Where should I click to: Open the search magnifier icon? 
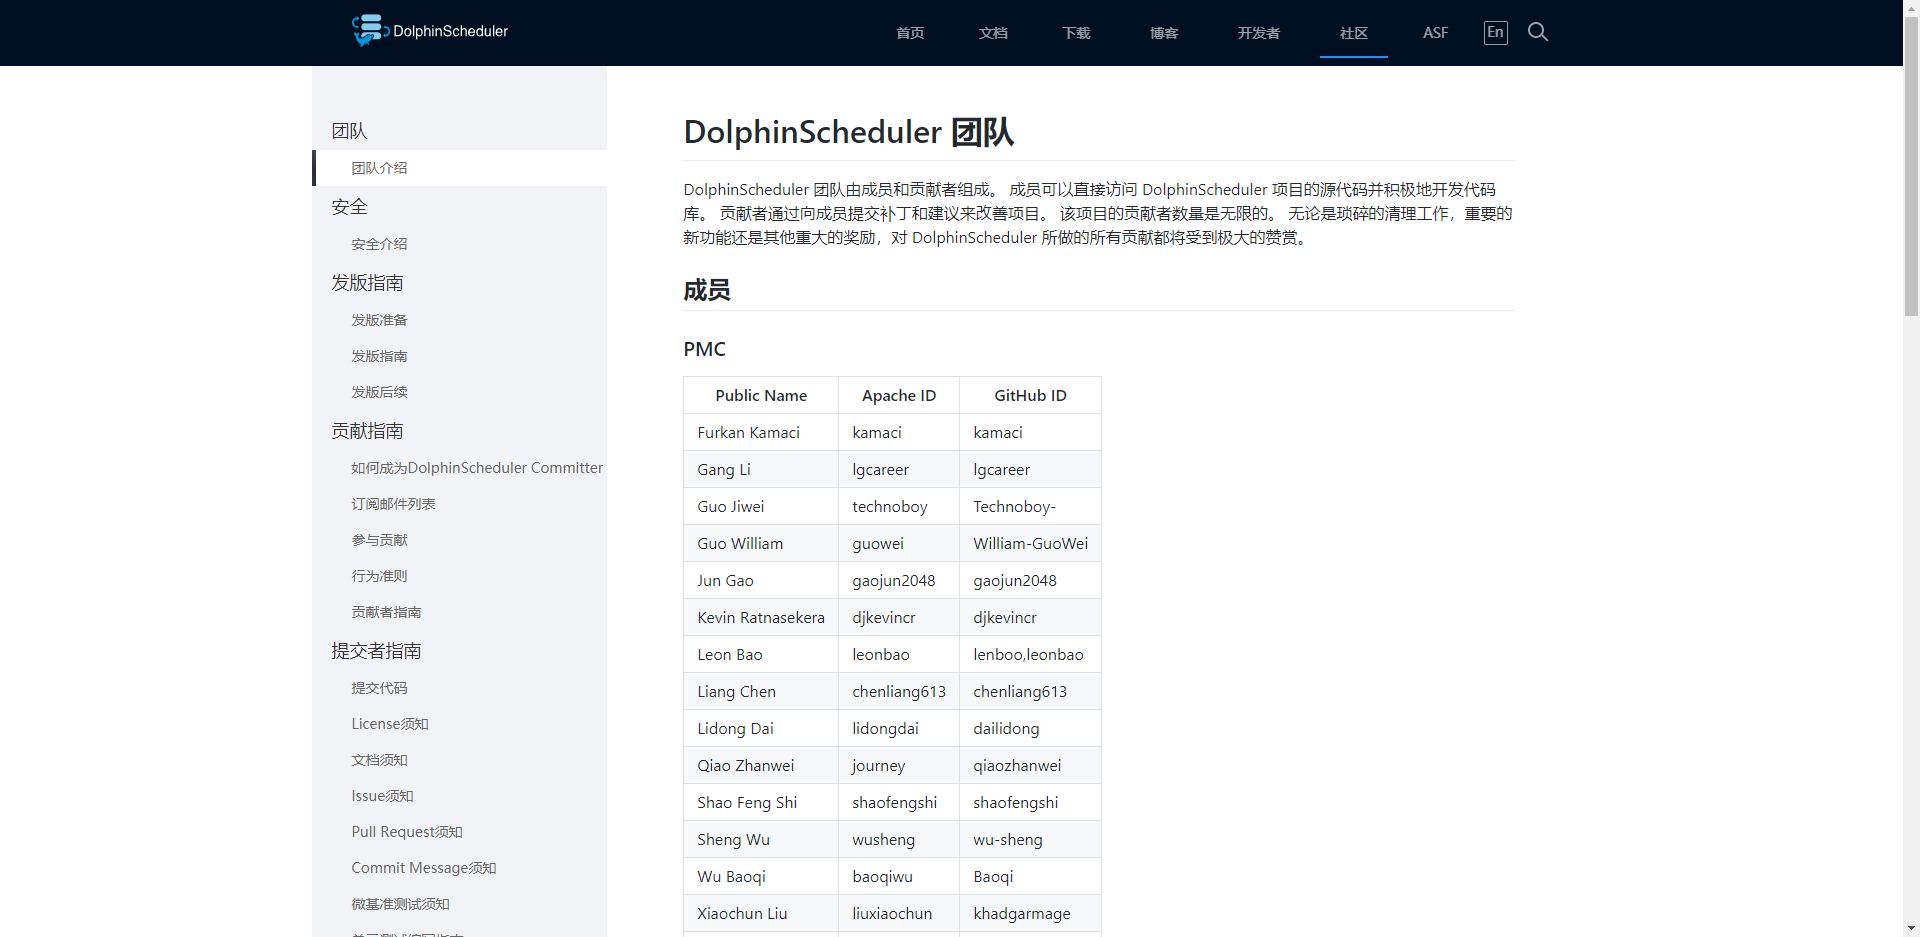[1538, 32]
